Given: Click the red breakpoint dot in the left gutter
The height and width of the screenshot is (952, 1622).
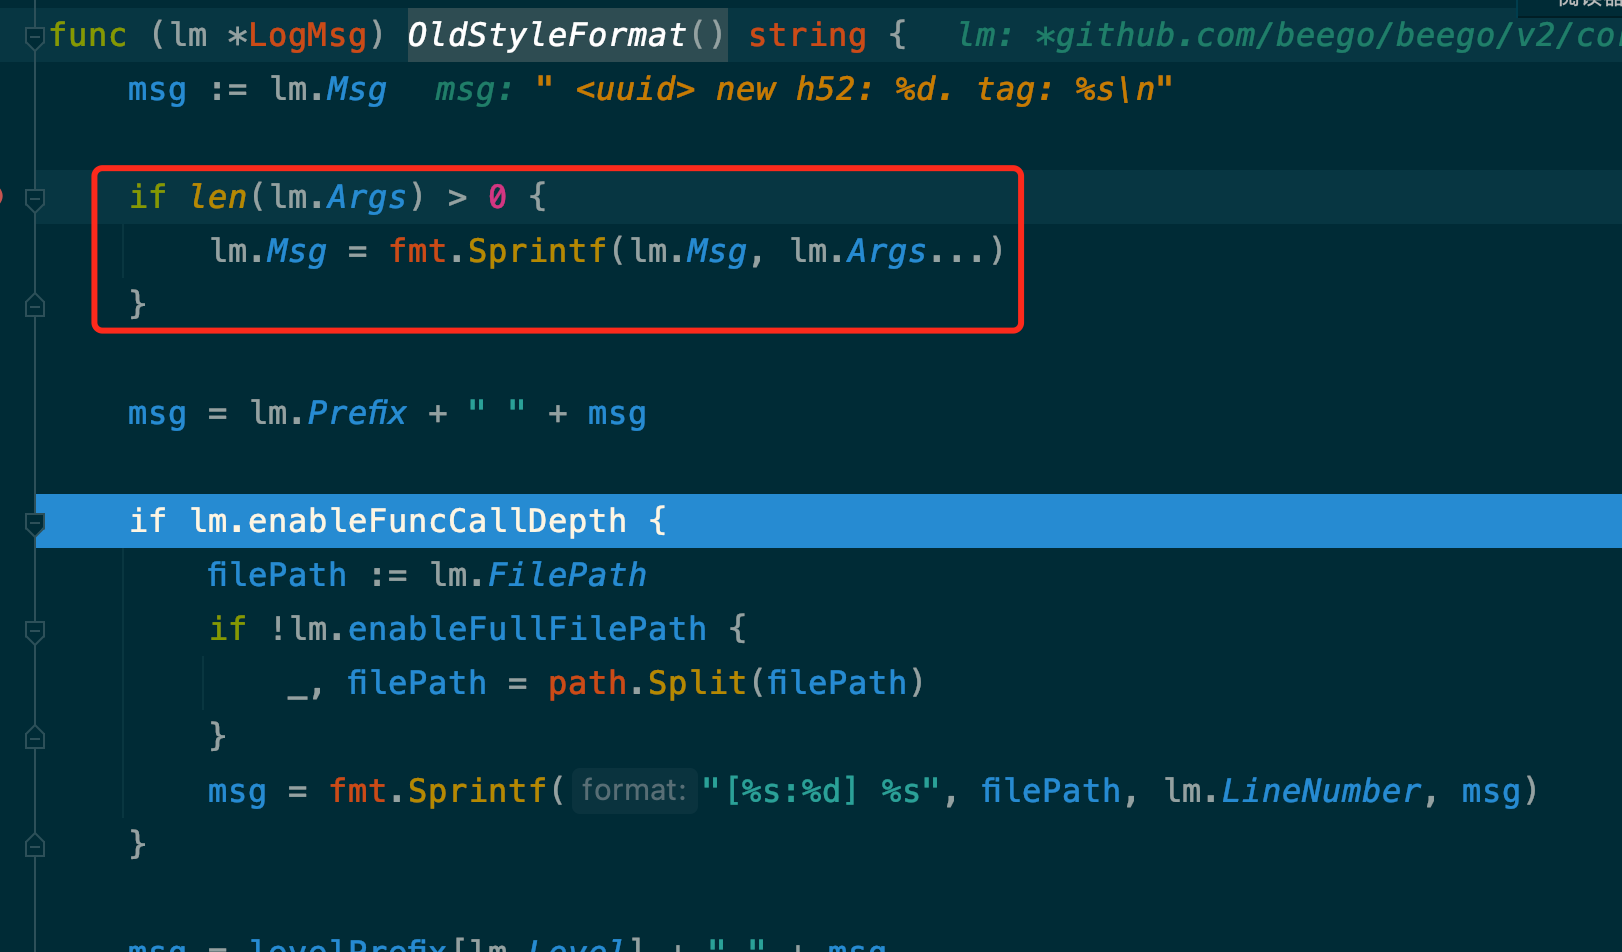Looking at the screenshot, I should tap(4, 198).
